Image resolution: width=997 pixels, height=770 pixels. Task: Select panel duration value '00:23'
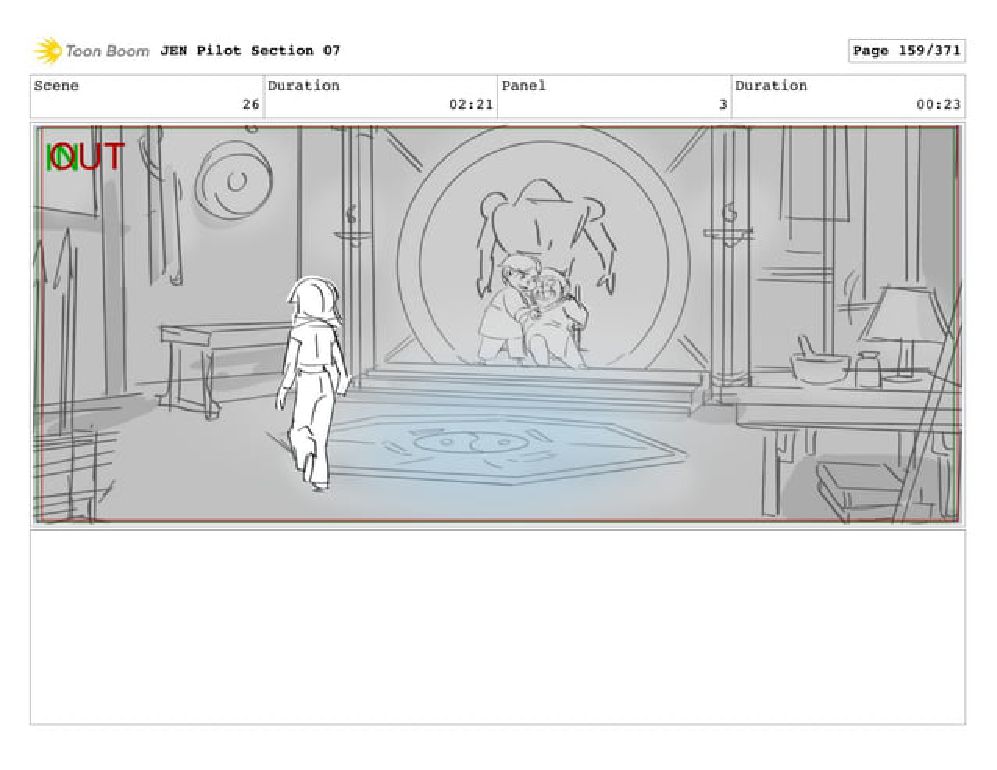[x=938, y=104]
